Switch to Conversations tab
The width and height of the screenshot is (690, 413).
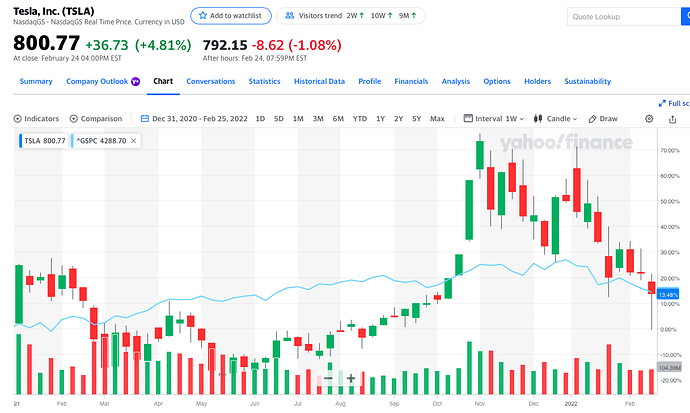click(211, 81)
